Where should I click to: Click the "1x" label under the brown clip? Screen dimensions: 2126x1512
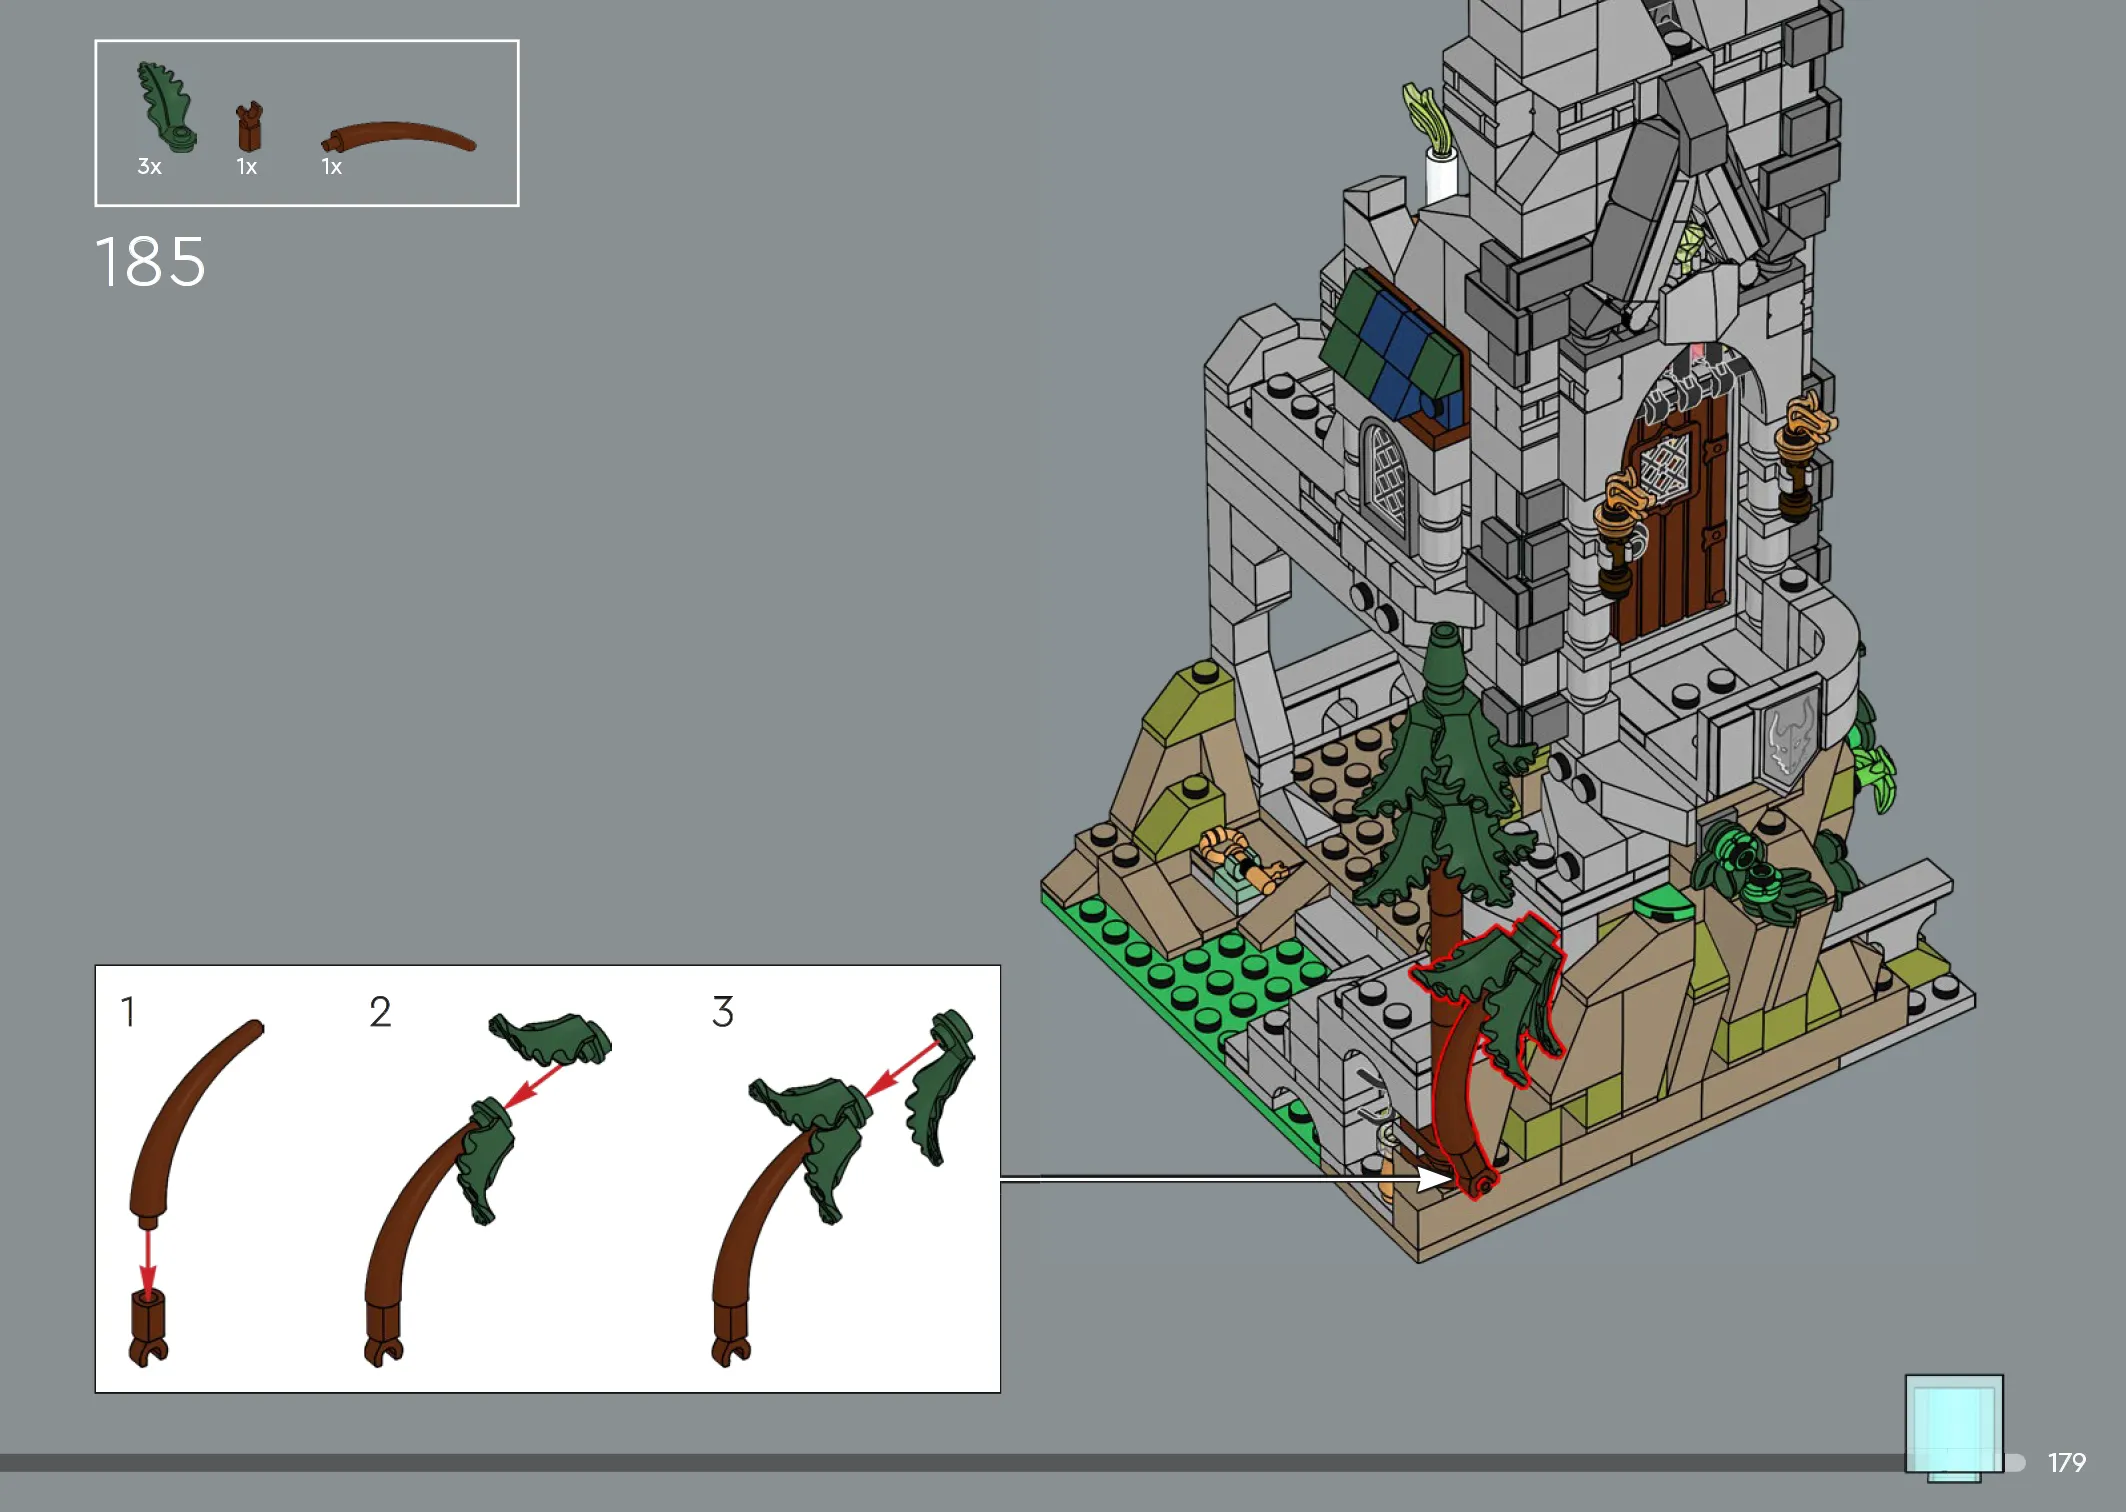[x=246, y=167]
